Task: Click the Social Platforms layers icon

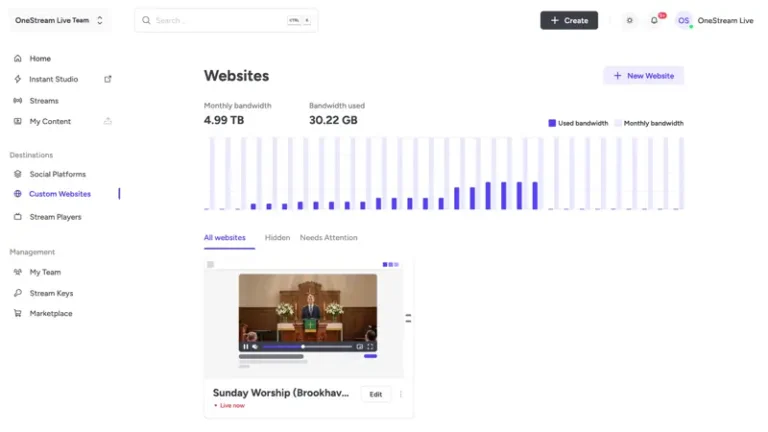Action: click(18, 174)
